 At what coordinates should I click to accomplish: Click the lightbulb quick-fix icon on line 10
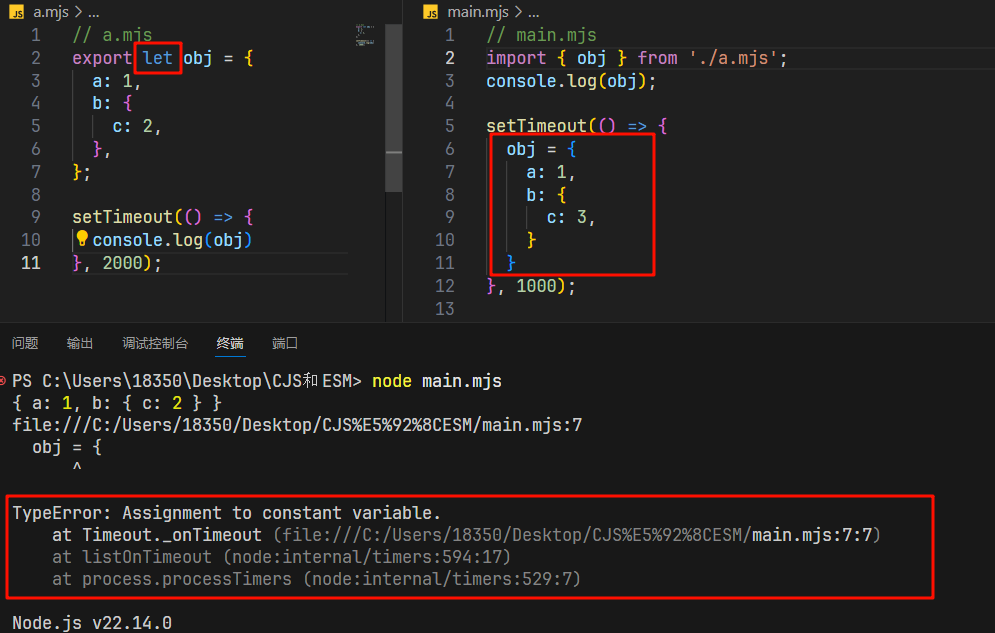click(82, 239)
